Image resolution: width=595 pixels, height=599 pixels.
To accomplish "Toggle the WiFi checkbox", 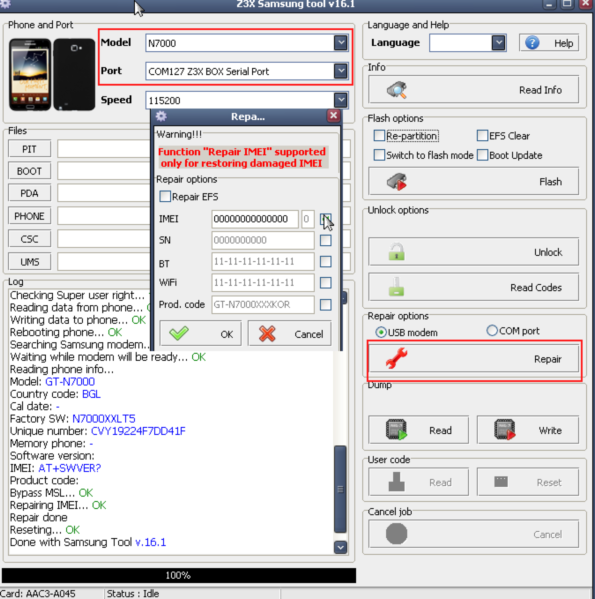I will (x=325, y=283).
